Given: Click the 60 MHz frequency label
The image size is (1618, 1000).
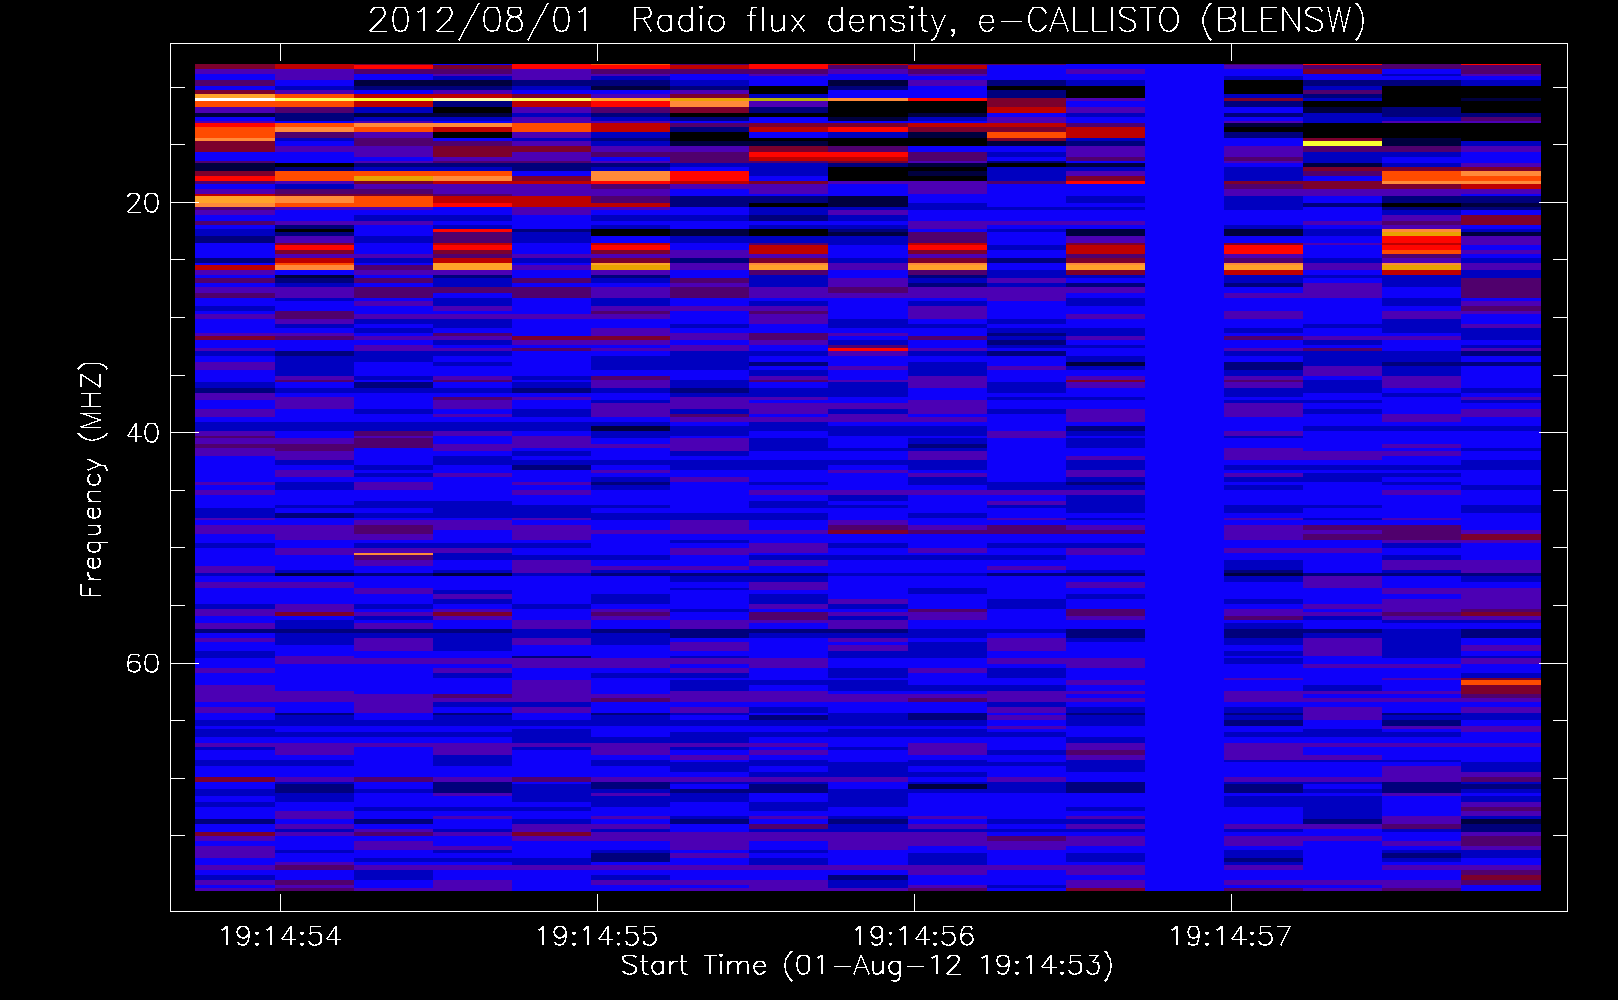Looking at the screenshot, I should [143, 664].
